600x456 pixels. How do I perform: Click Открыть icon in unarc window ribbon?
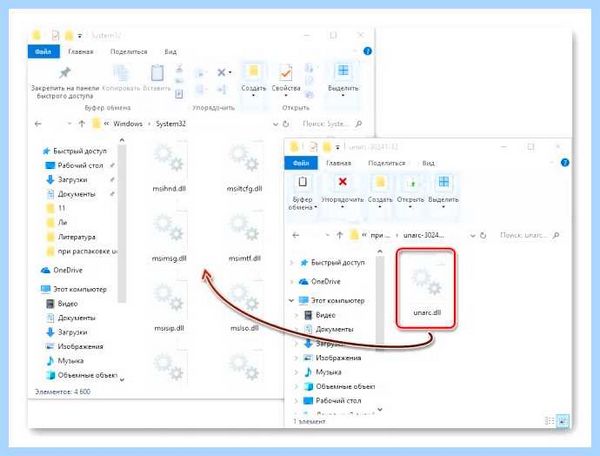pyautogui.click(x=412, y=183)
